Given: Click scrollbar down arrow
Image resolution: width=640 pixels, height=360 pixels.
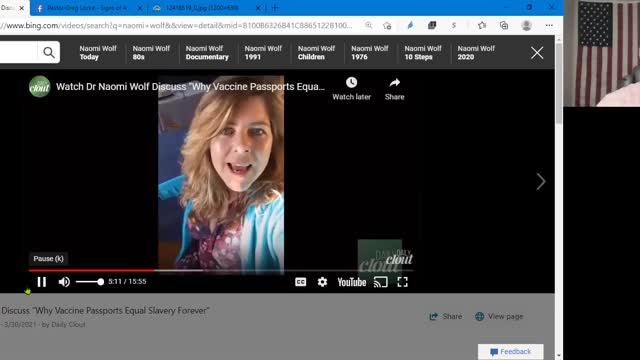Looking at the screenshot, I should 559,356.
